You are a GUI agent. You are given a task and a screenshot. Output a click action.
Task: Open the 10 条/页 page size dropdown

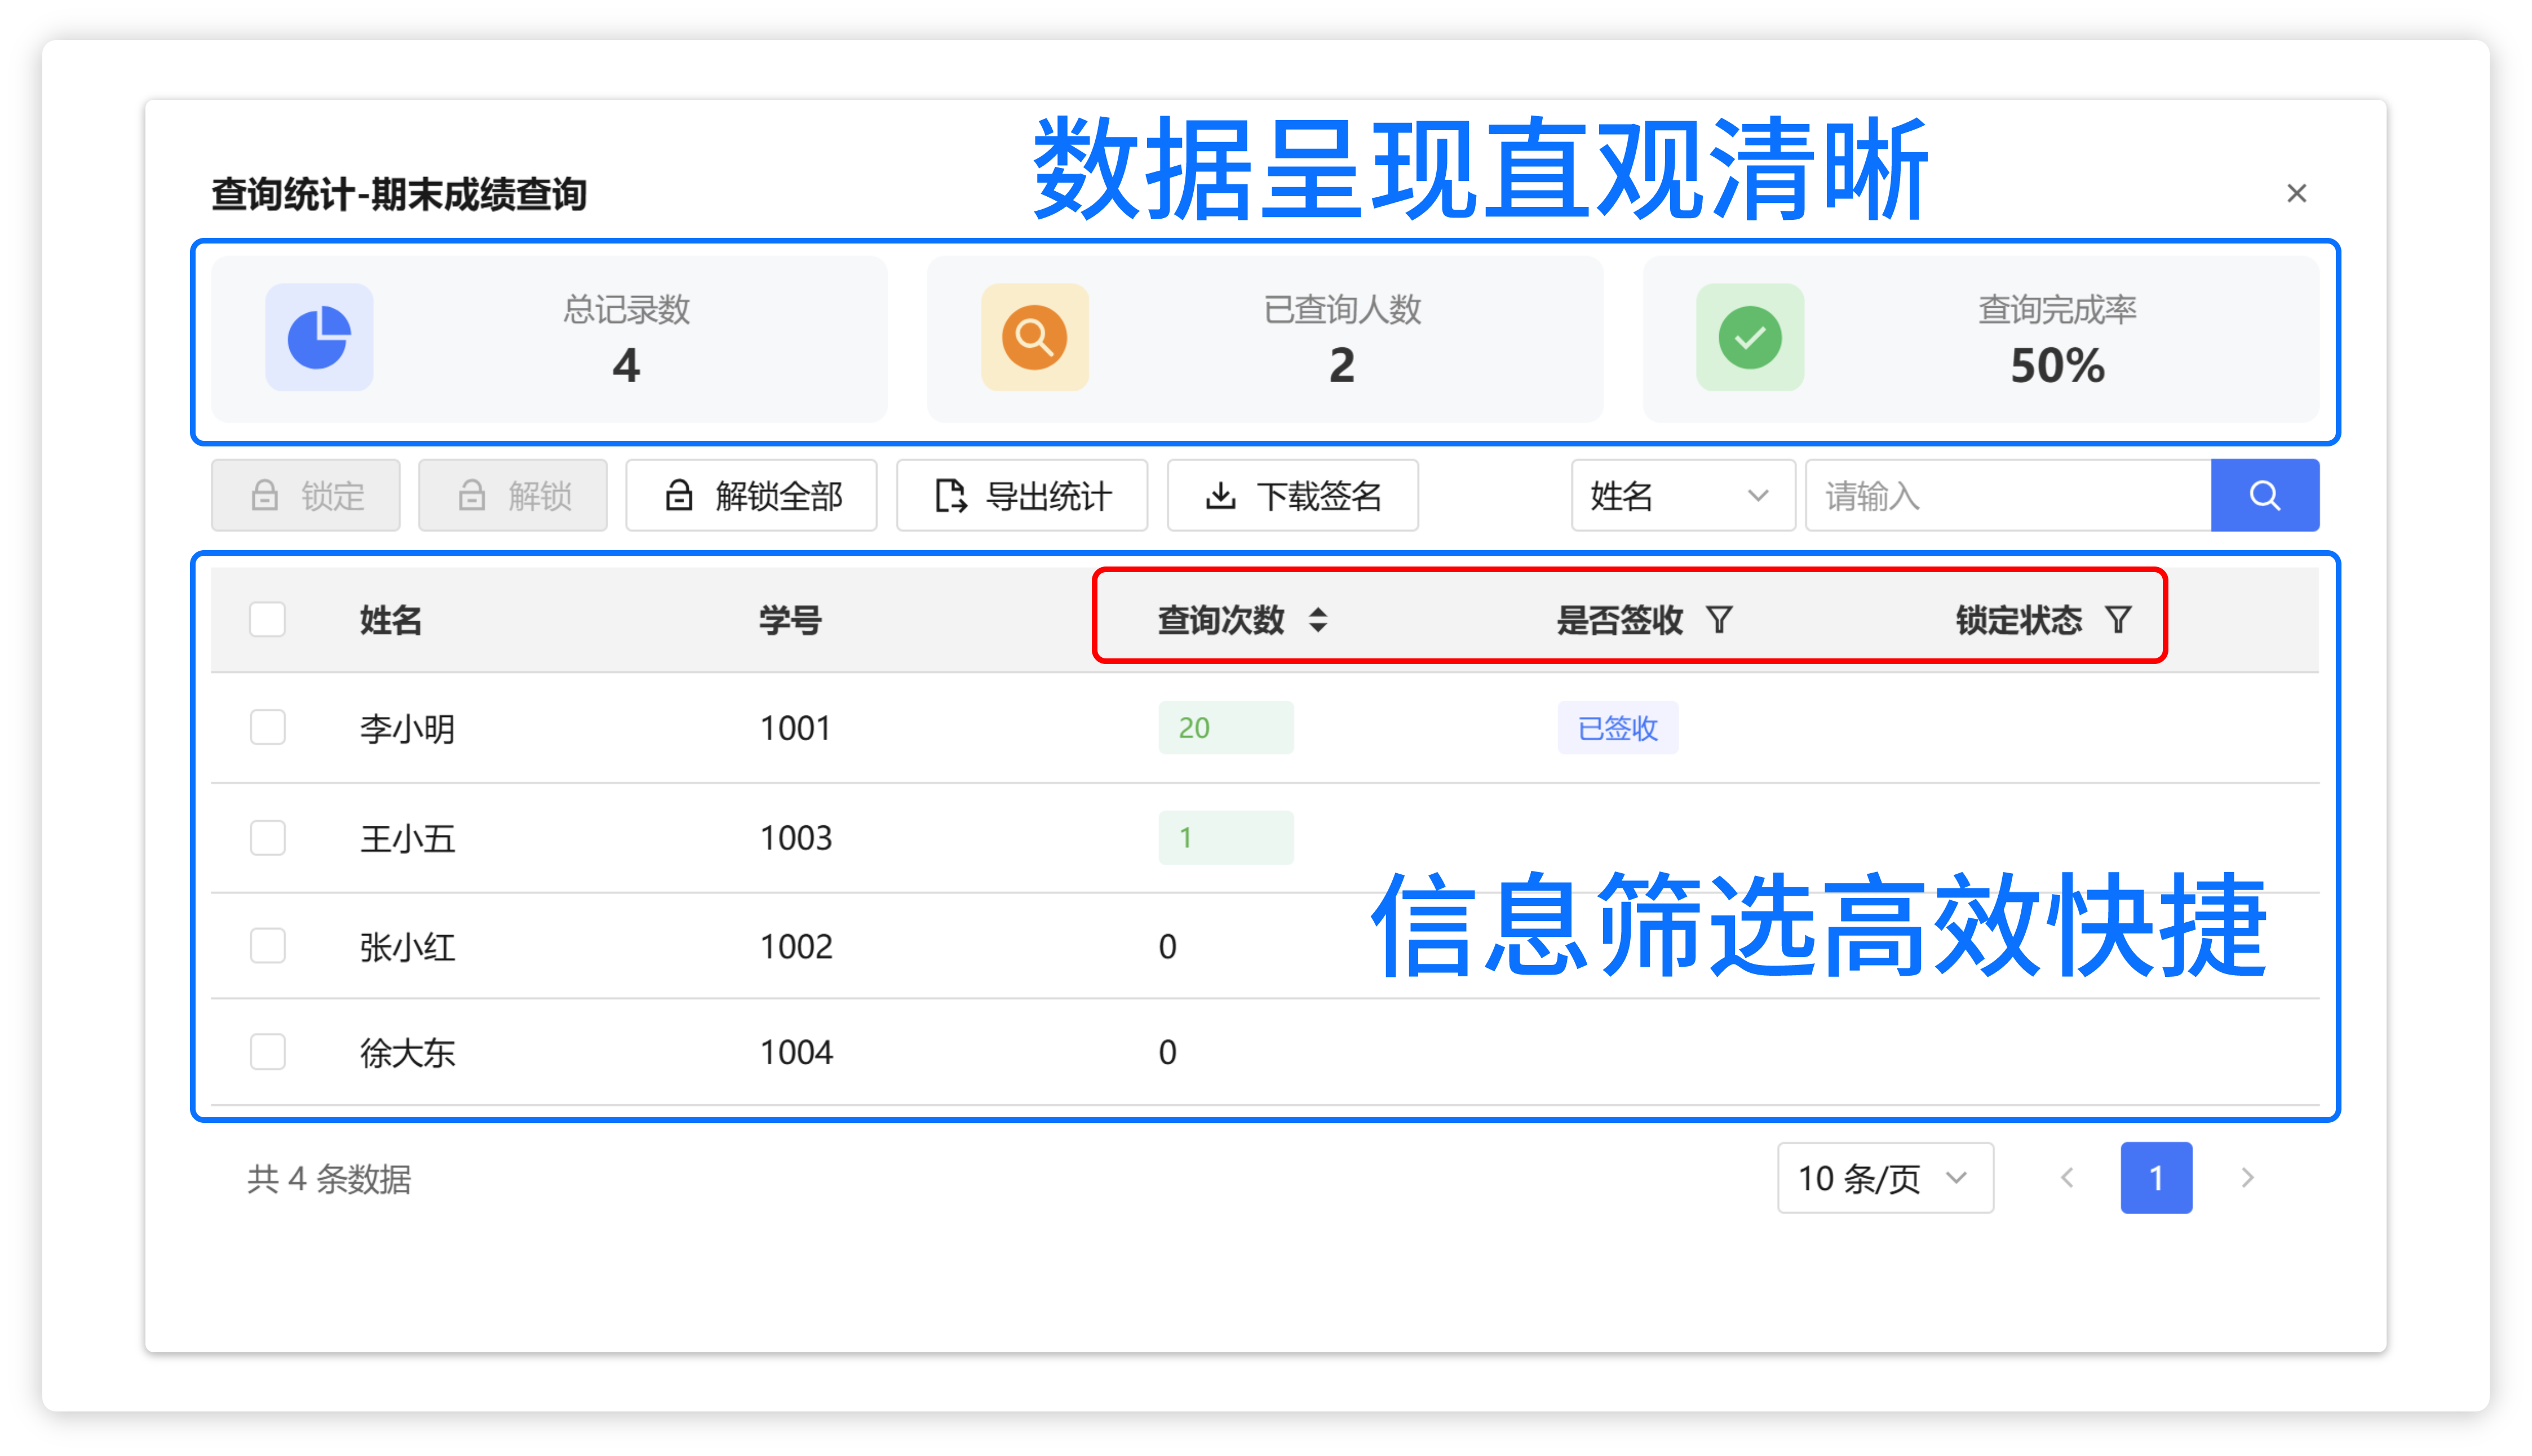[1885, 1178]
